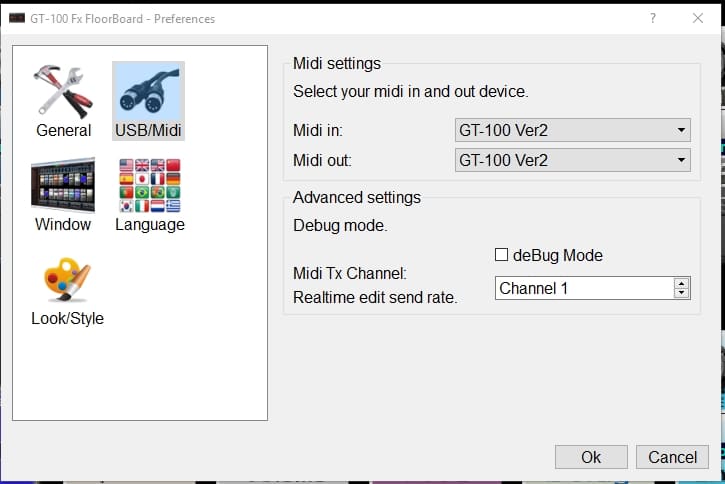Viewport: 725px width, 484px height.
Task: Confirm preferences with the Ok button
Action: [x=591, y=457]
